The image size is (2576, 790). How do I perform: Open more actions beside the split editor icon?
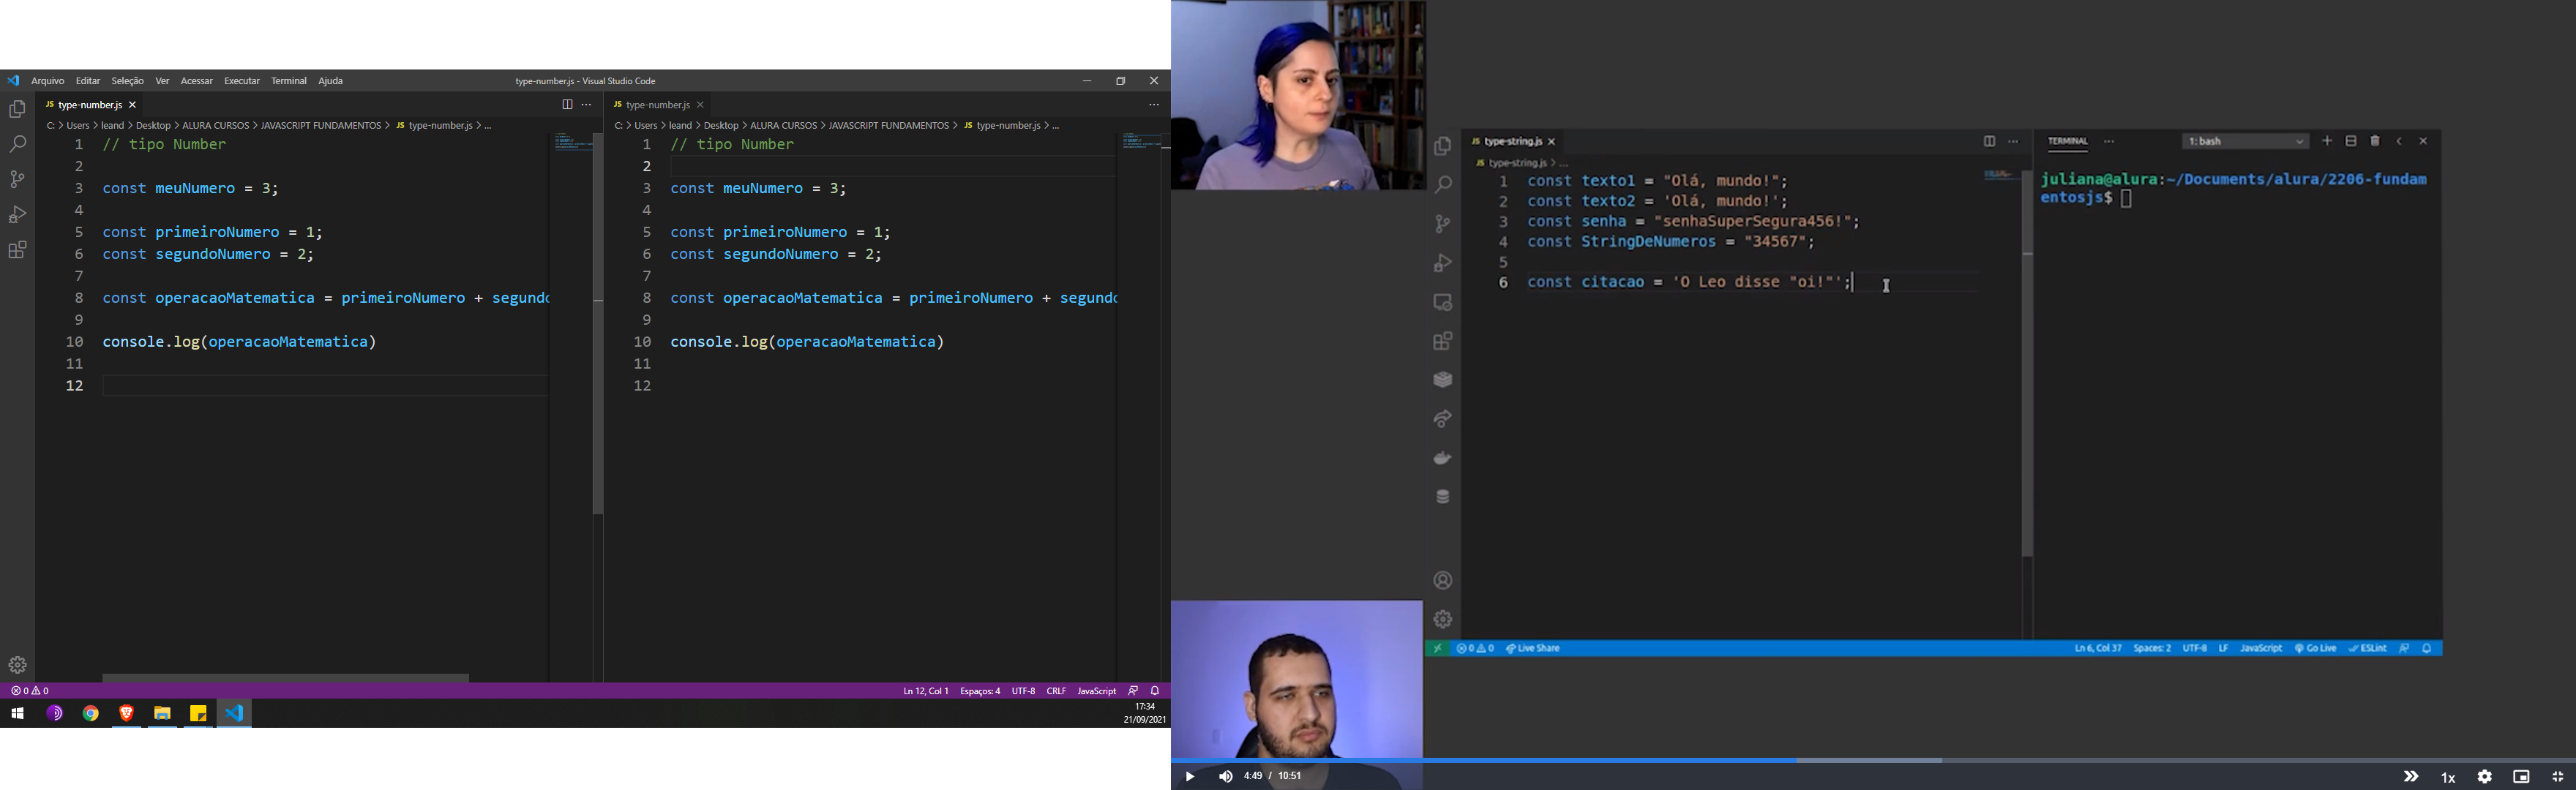pyautogui.click(x=587, y=104)
